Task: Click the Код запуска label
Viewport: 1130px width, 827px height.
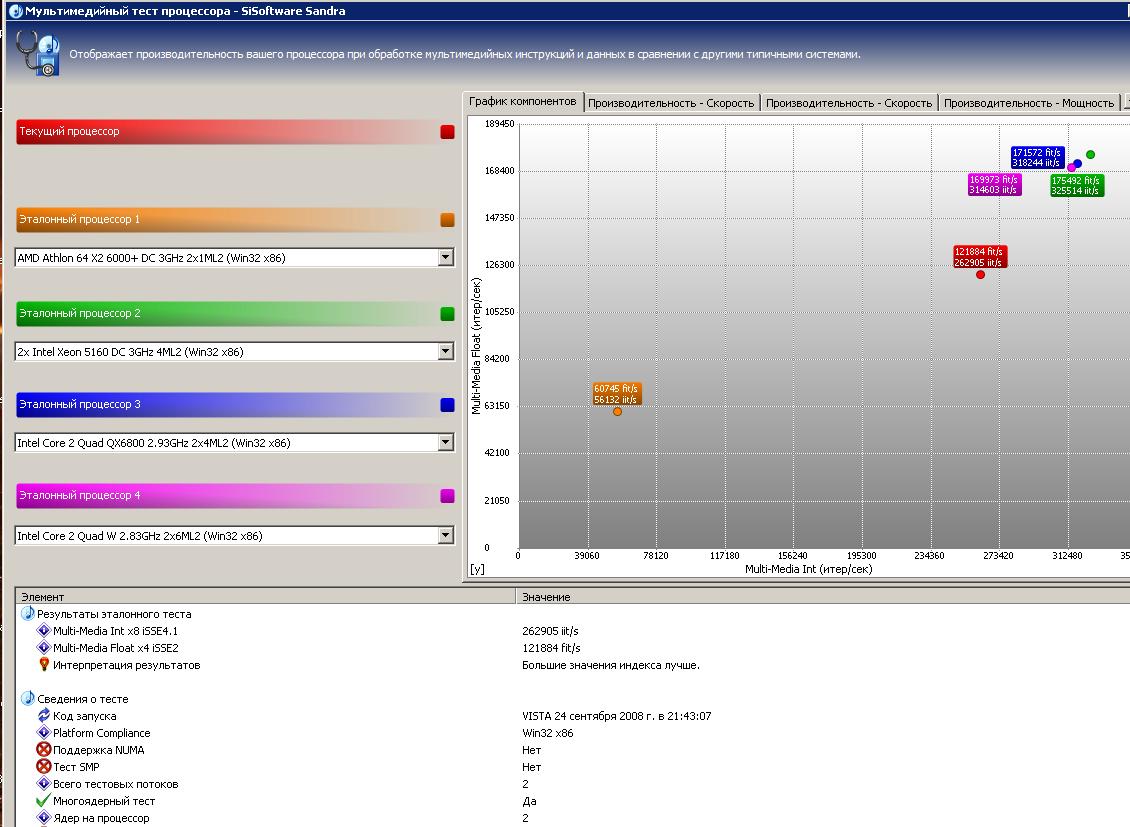Action: point(84,716)
